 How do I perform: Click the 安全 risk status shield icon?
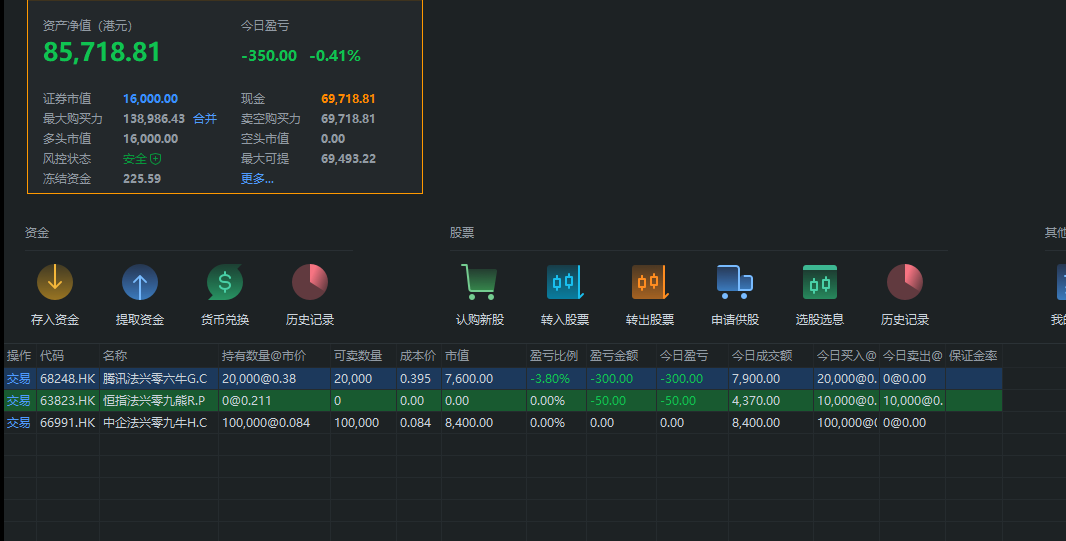pos(156,158)
